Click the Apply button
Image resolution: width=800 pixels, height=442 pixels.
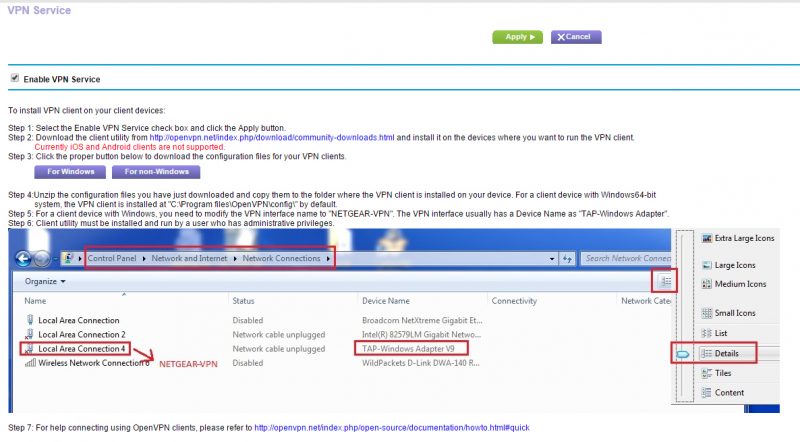[516, 37]
